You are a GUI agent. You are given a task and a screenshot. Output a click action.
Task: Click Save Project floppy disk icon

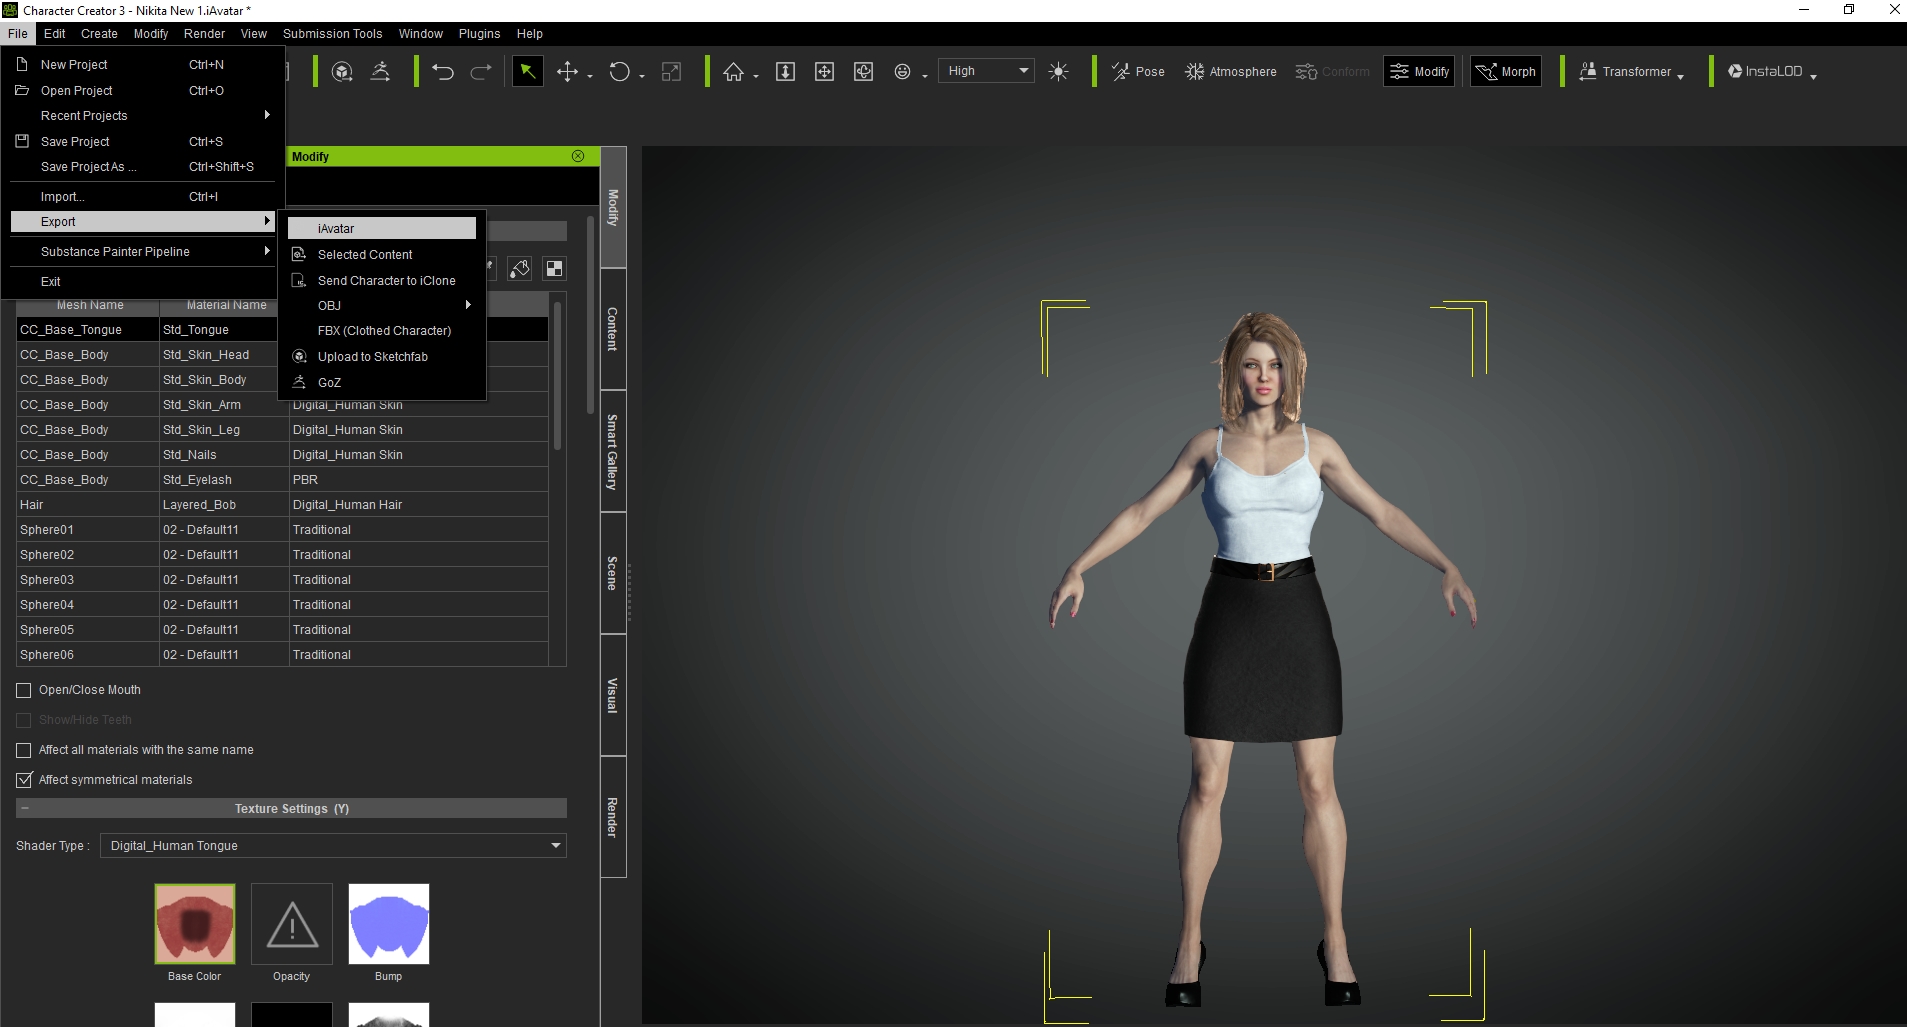(x=22, y=141)
